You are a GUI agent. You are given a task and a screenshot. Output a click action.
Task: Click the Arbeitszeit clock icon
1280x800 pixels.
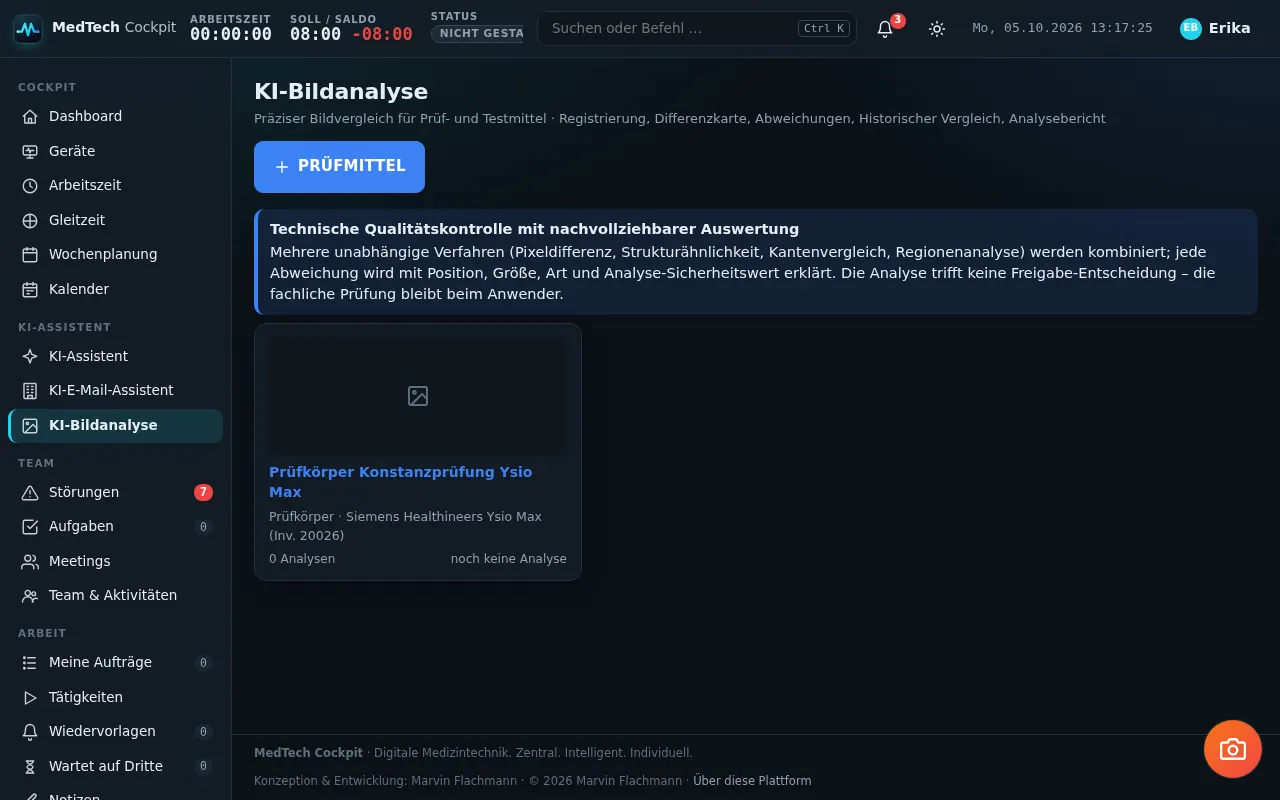(30, 185)
